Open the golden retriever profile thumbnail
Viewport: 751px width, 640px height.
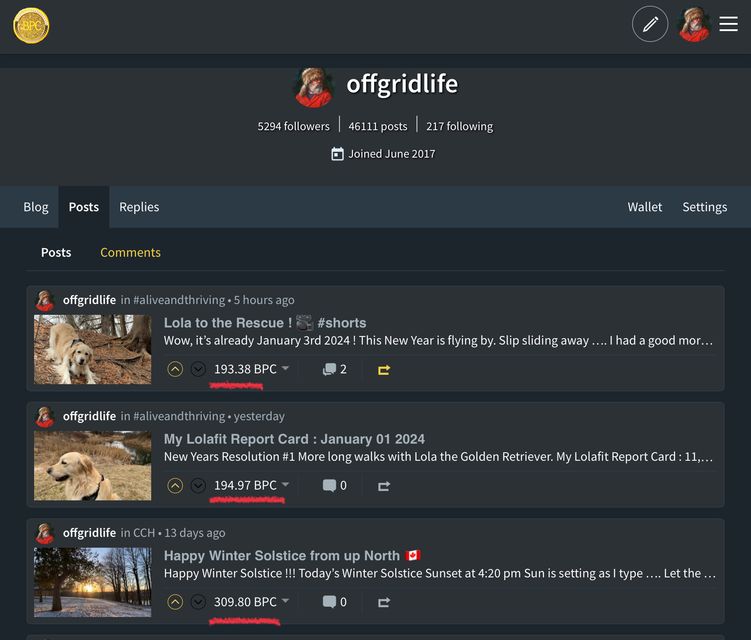92,466
